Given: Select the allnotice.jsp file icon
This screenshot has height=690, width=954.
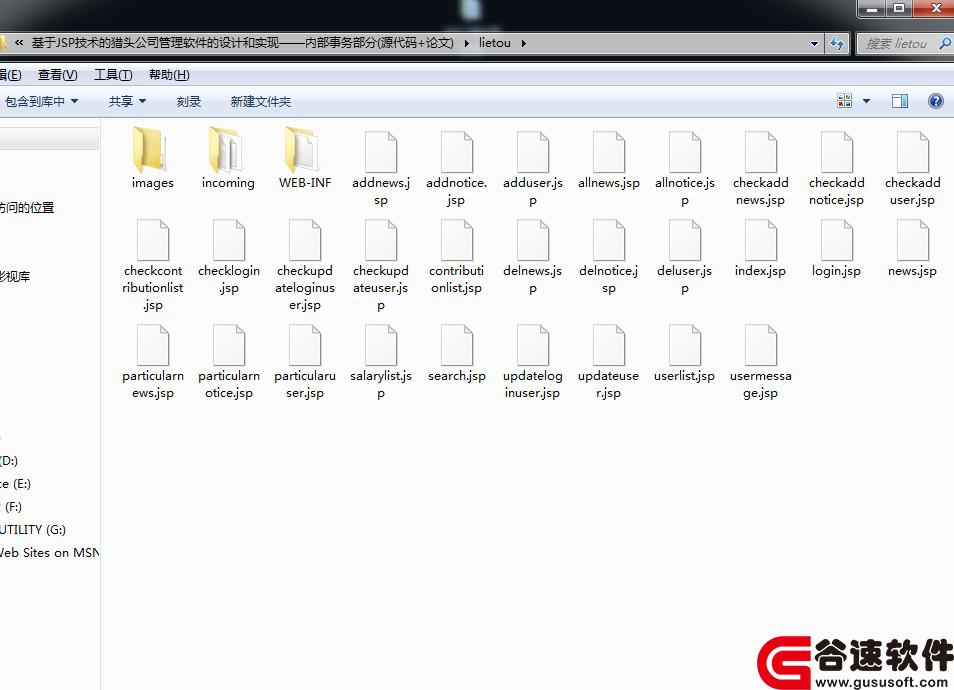Looking at the screenshot, I should (x=685, y=152).
